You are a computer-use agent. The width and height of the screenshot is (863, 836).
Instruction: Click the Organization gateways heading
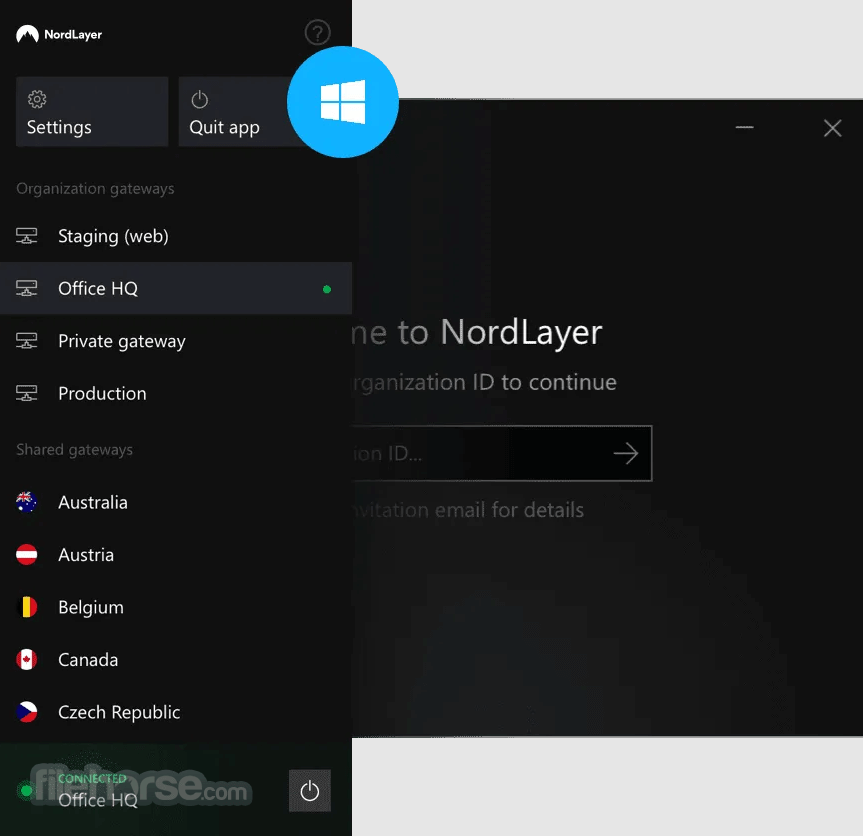(x=95, y=189)
